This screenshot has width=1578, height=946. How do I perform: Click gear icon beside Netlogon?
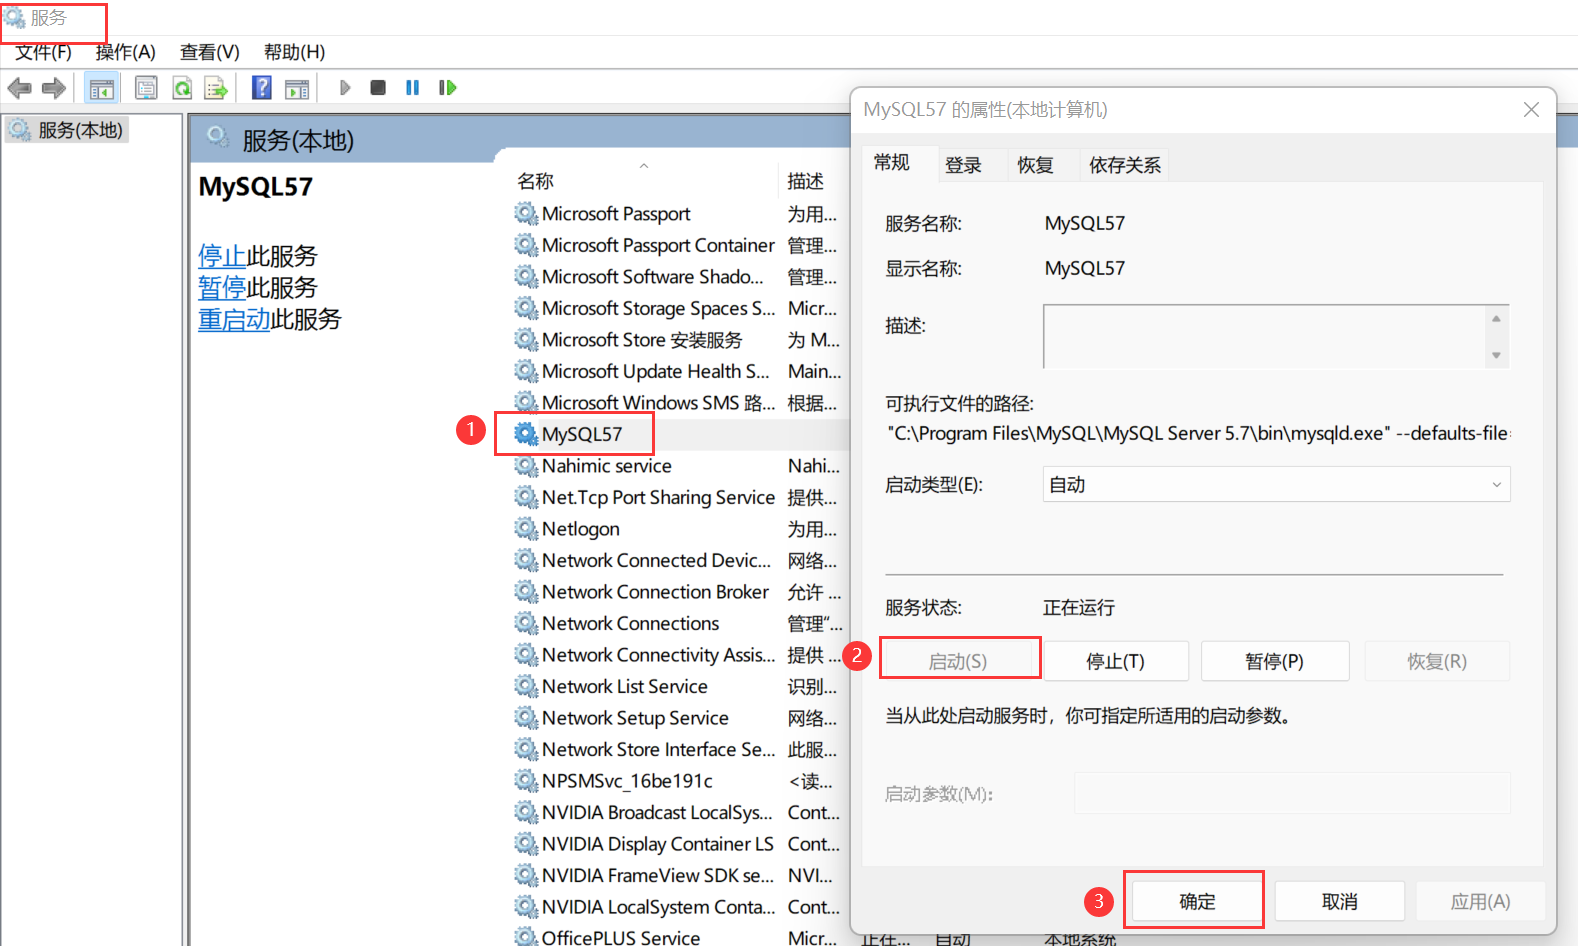click(526, 528)
